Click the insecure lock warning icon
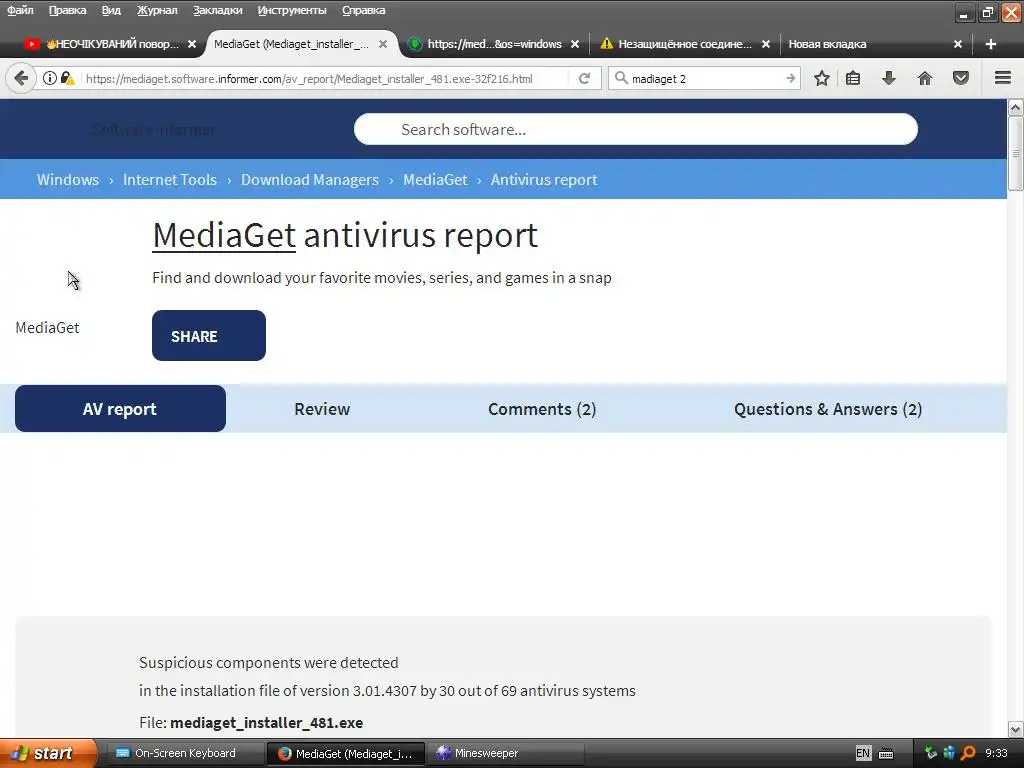 [67, 78]
